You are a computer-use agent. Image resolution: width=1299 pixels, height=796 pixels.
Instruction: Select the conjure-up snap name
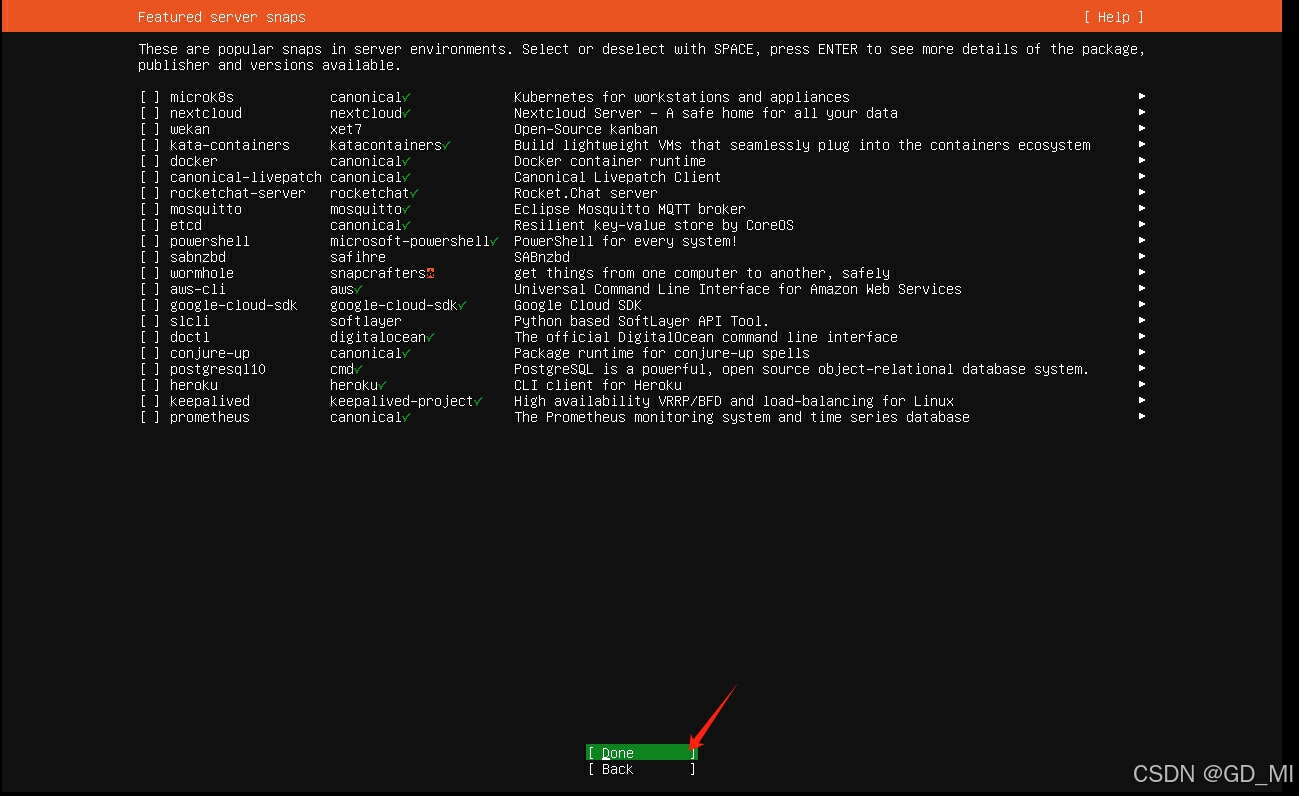[x=209, y=353]
